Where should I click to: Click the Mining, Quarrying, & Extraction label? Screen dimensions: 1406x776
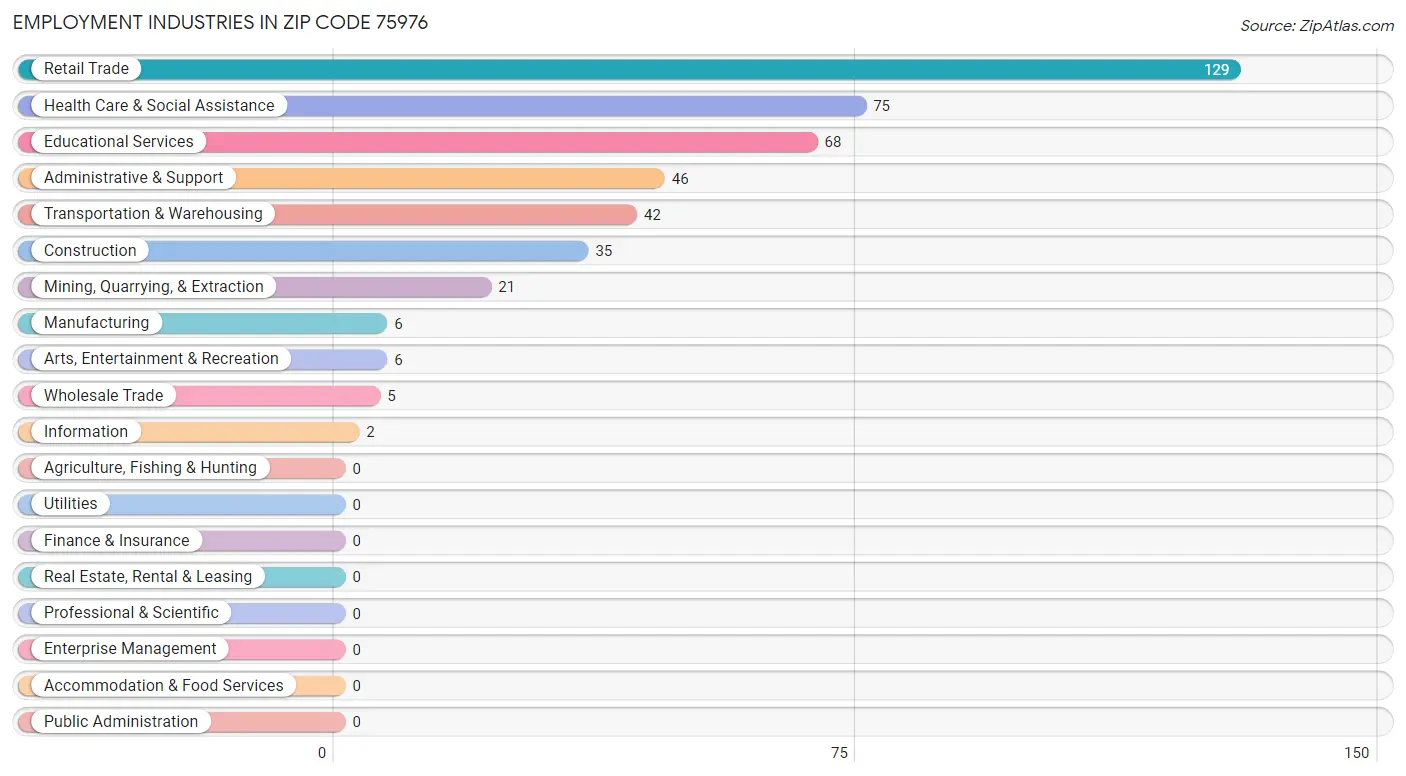click(x=154, y=286)
